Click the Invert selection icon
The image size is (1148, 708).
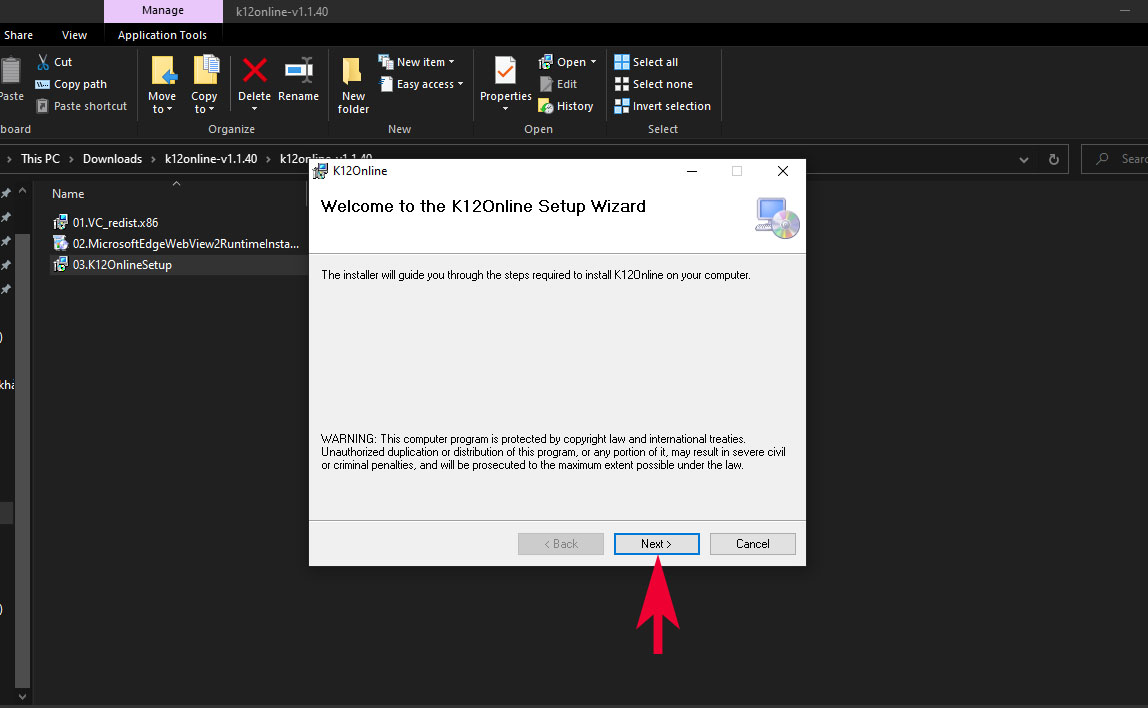[622, 106]
